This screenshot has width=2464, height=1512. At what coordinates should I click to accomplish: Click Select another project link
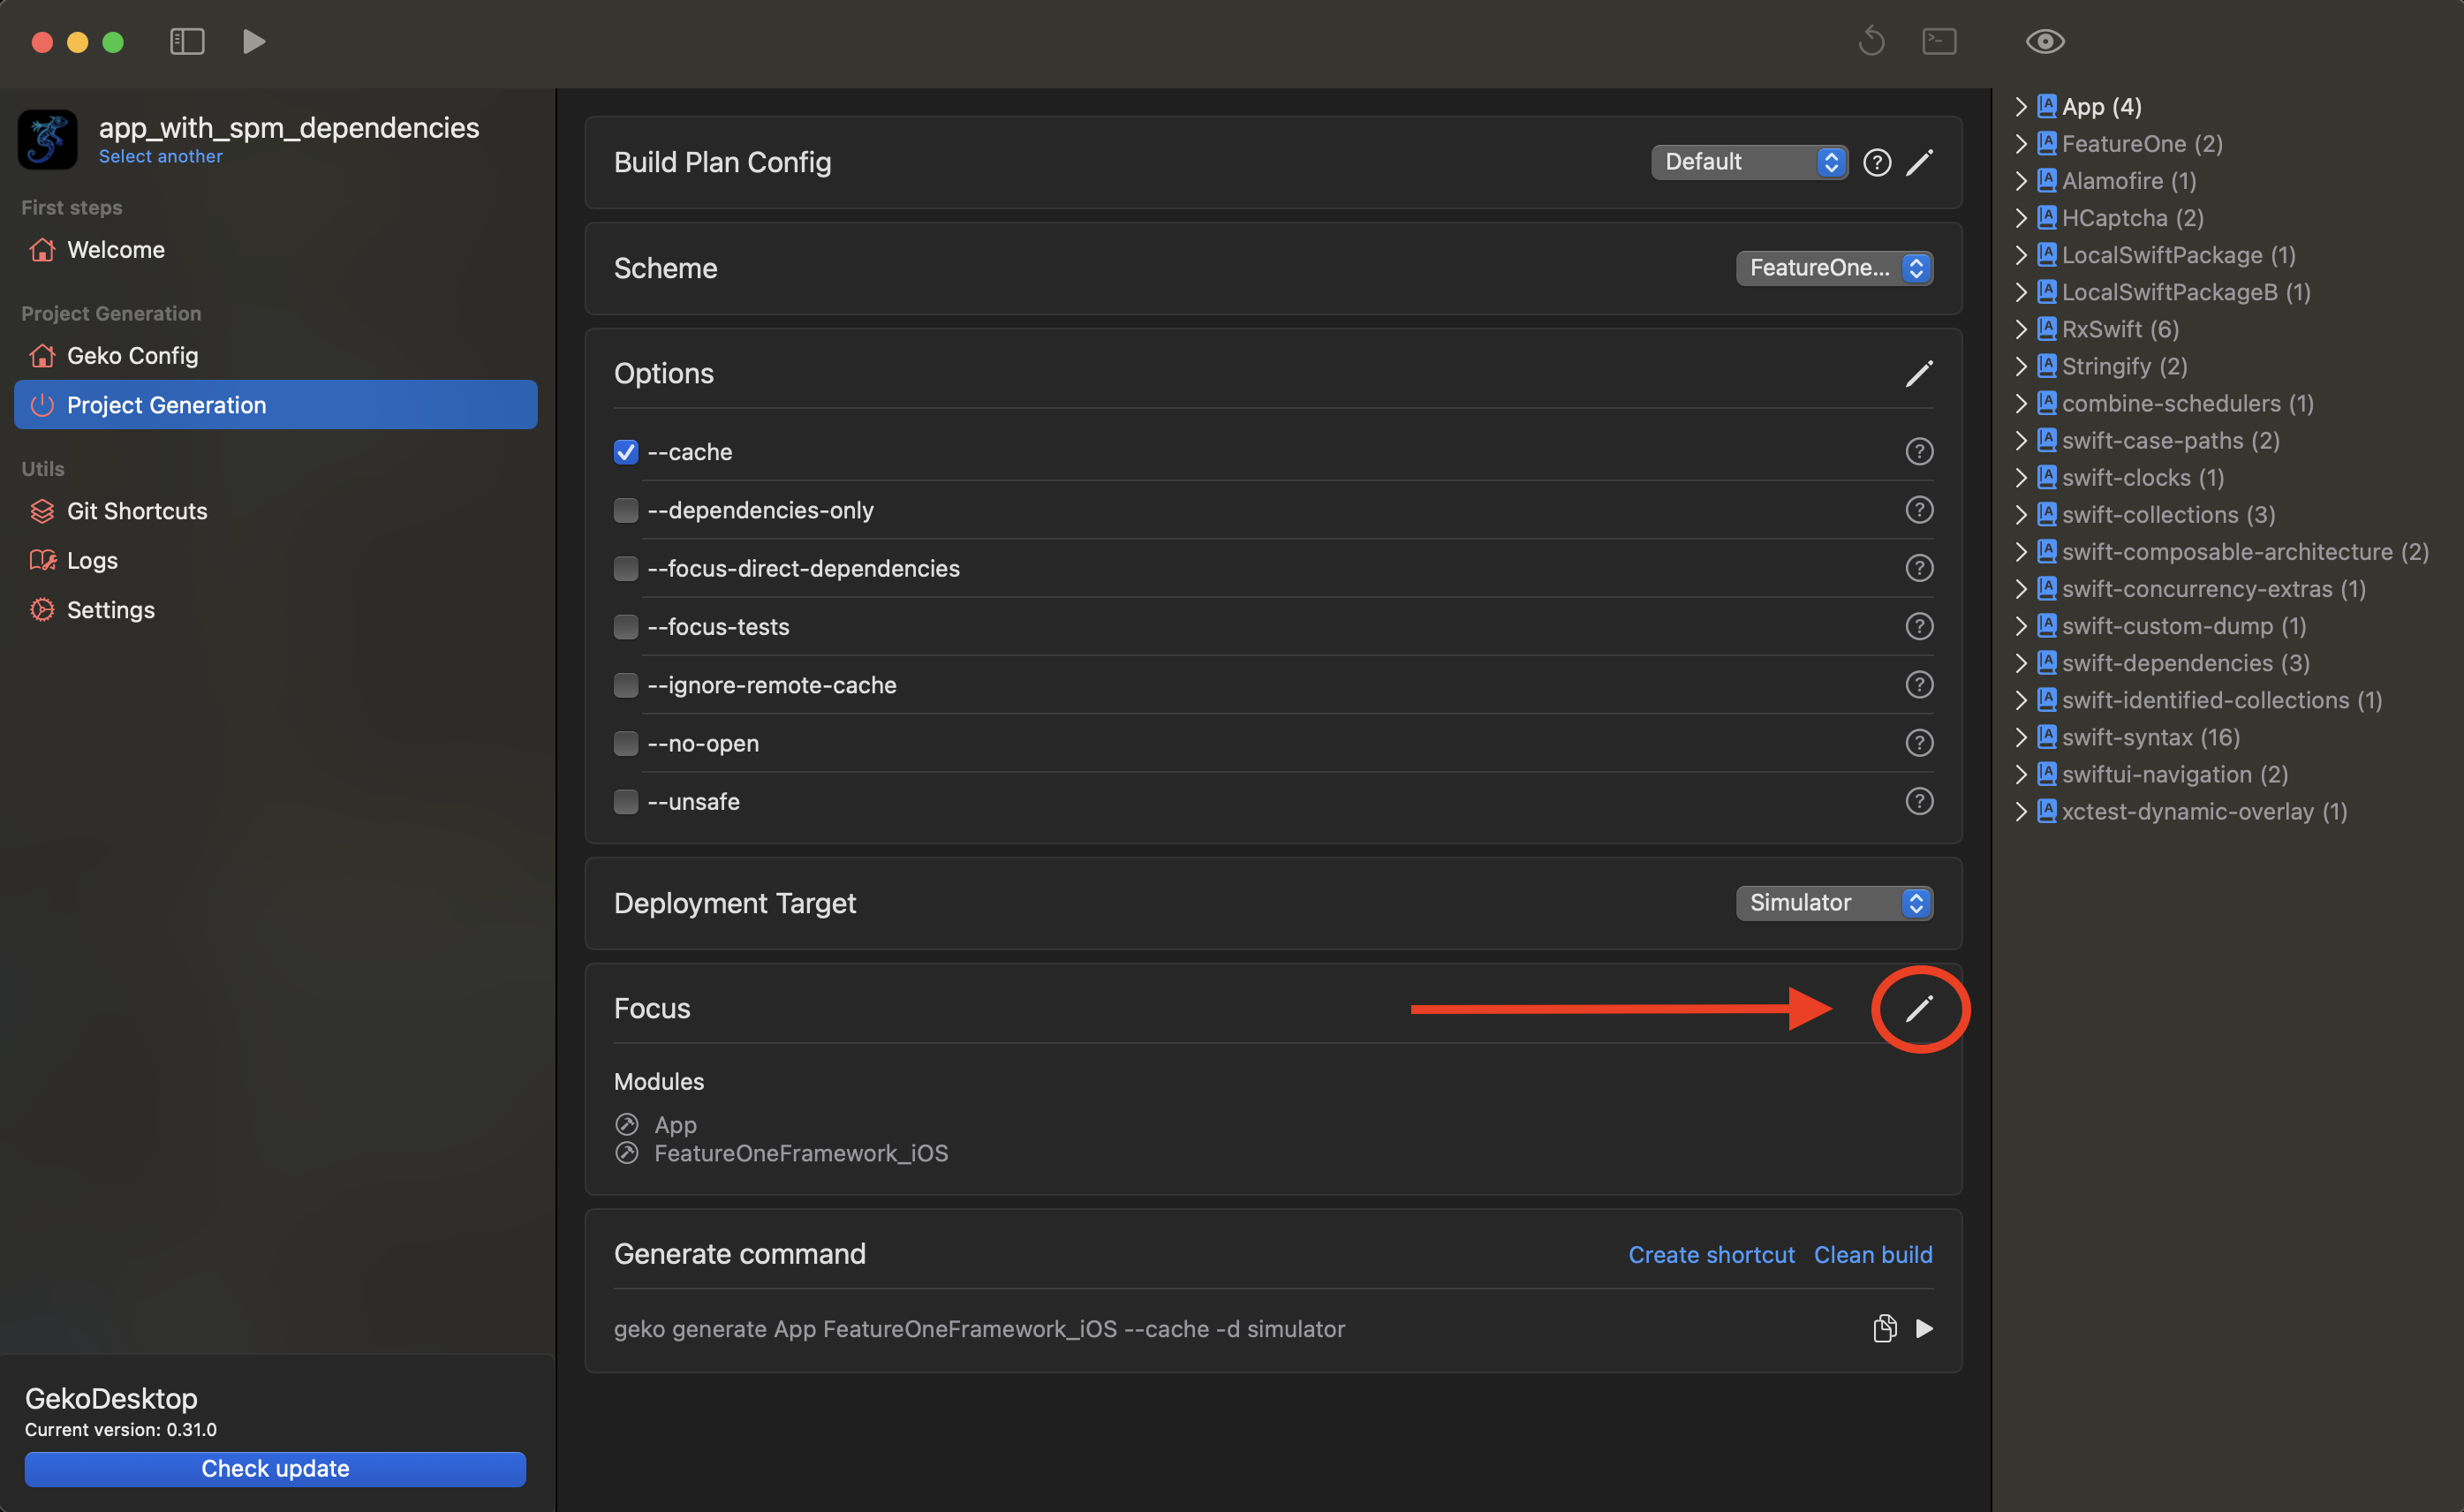pyautogui.click(x=160, y=157)
